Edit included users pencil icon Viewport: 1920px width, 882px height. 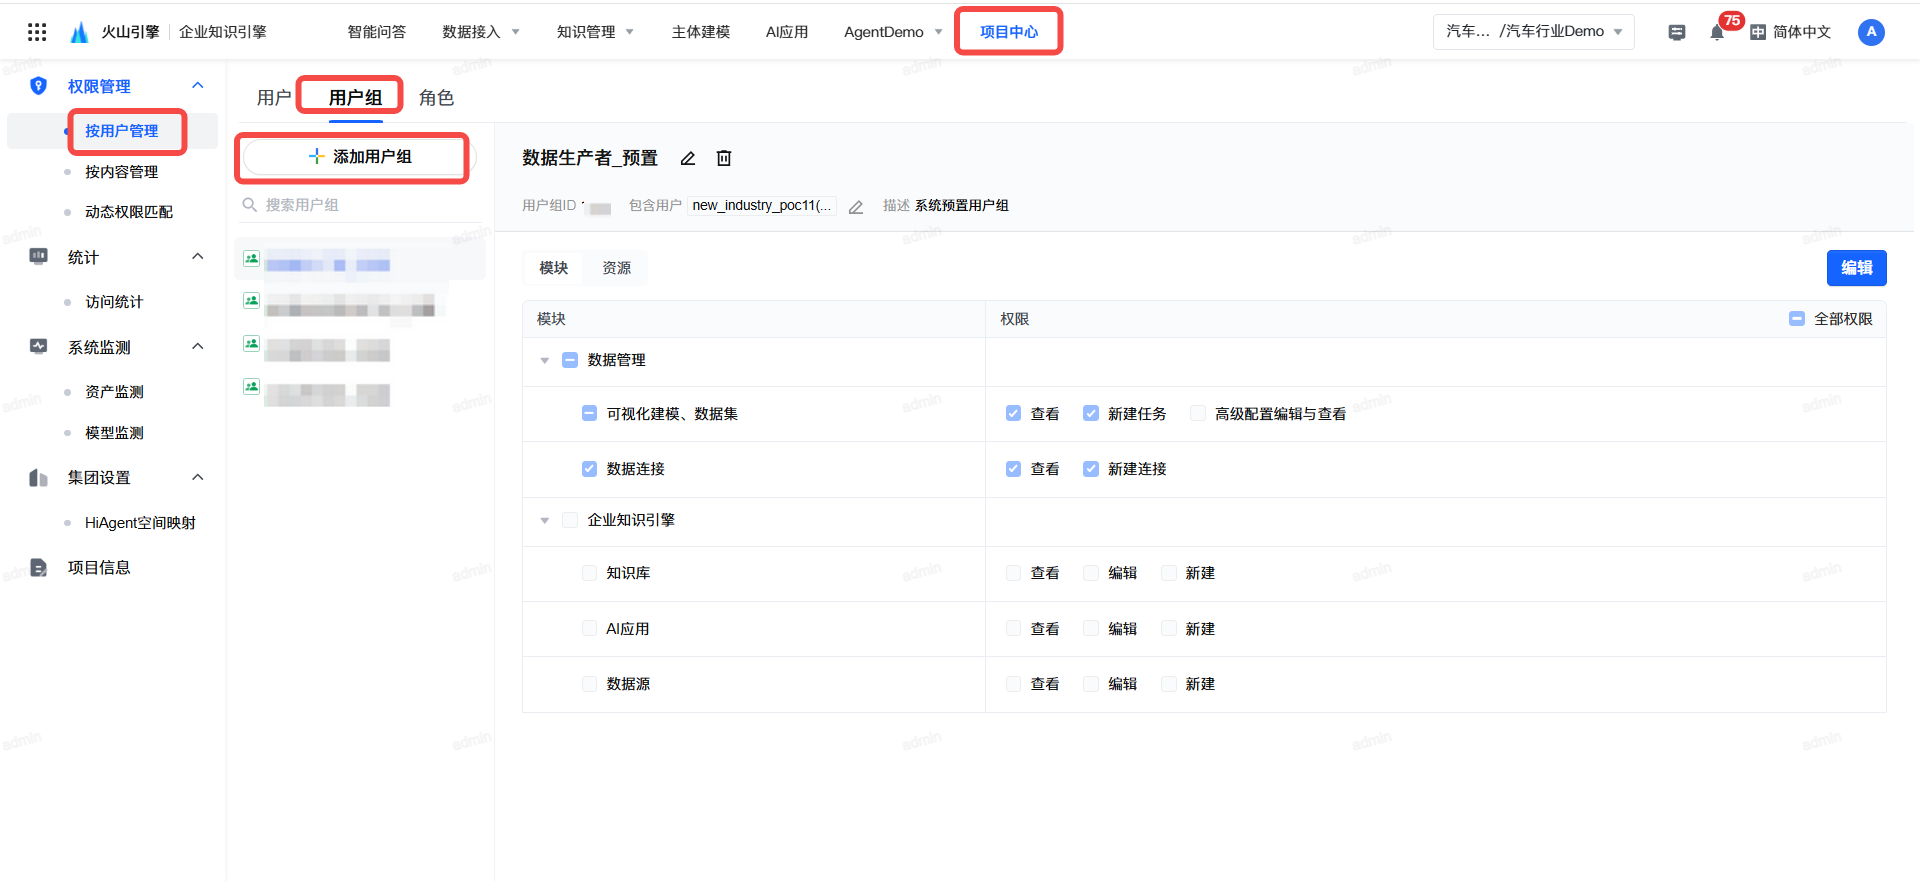point(856,207)
